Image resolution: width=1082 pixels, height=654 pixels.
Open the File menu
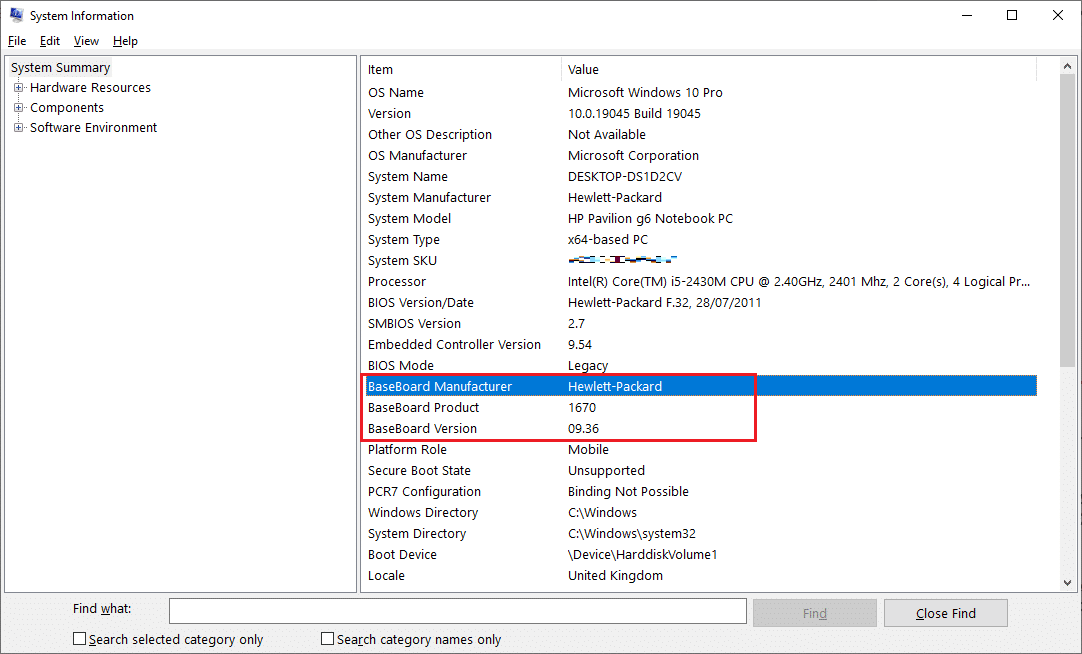(17, 41)
